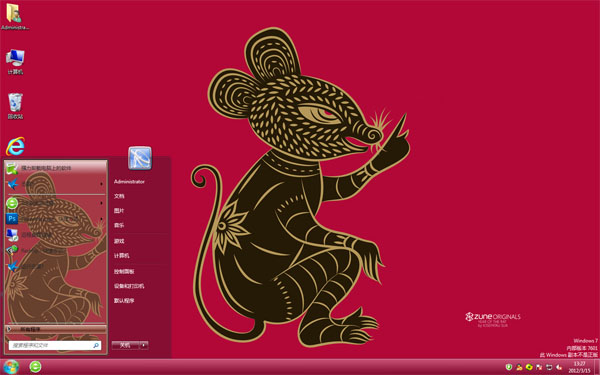Open 设备和打印机 in Start menu
Image resolution: width=600 pixels, height=375 pixels.
(129, 286)
